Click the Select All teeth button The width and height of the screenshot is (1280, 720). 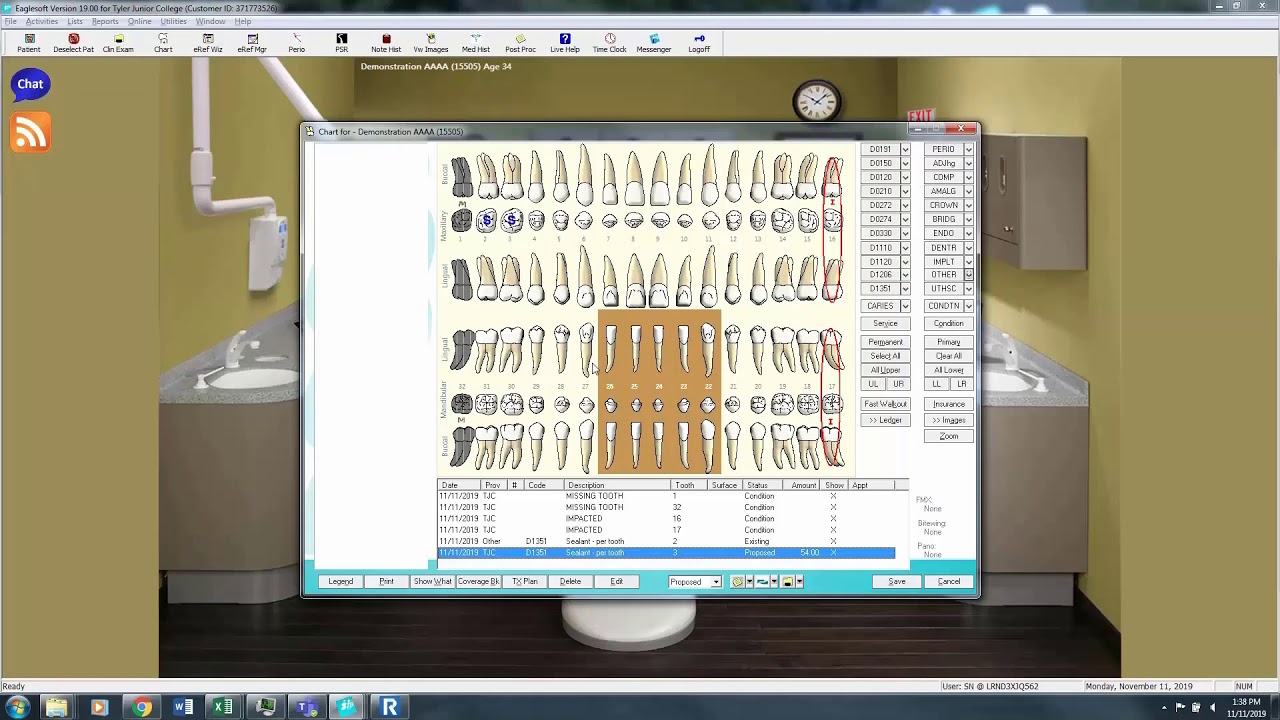click(885, 356)
